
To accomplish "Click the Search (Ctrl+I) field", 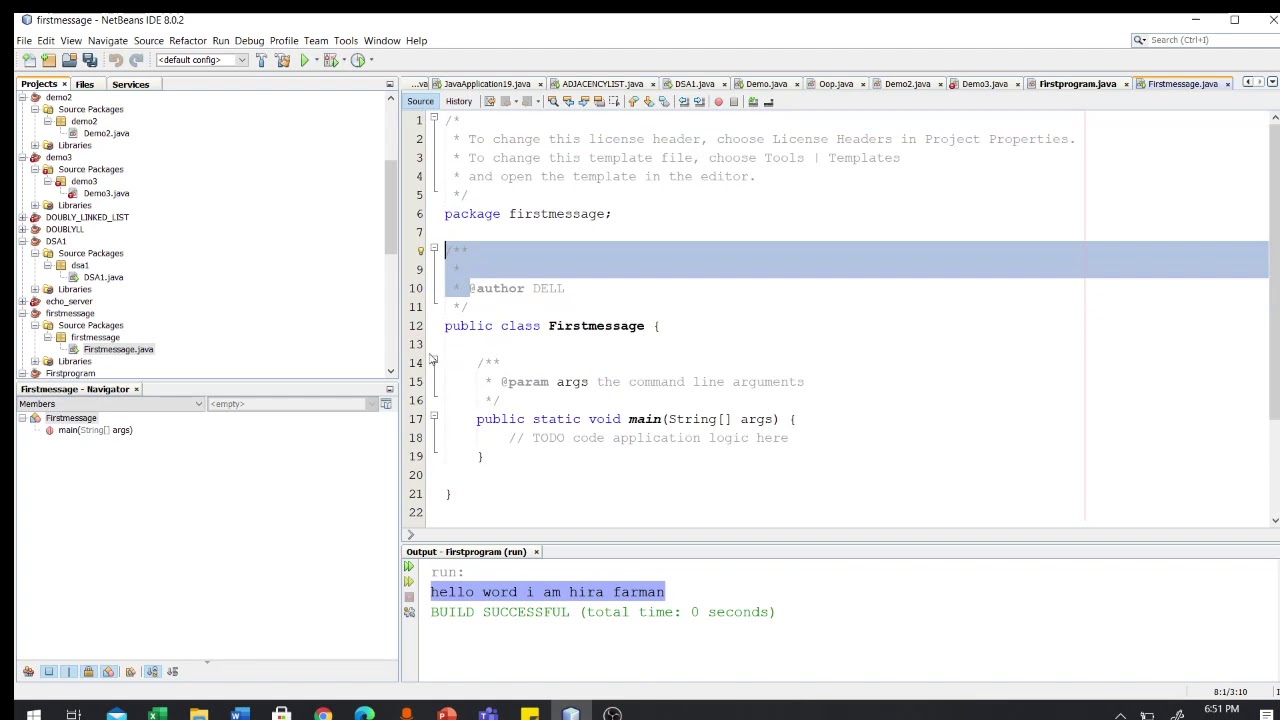I will pos(1204,40).
